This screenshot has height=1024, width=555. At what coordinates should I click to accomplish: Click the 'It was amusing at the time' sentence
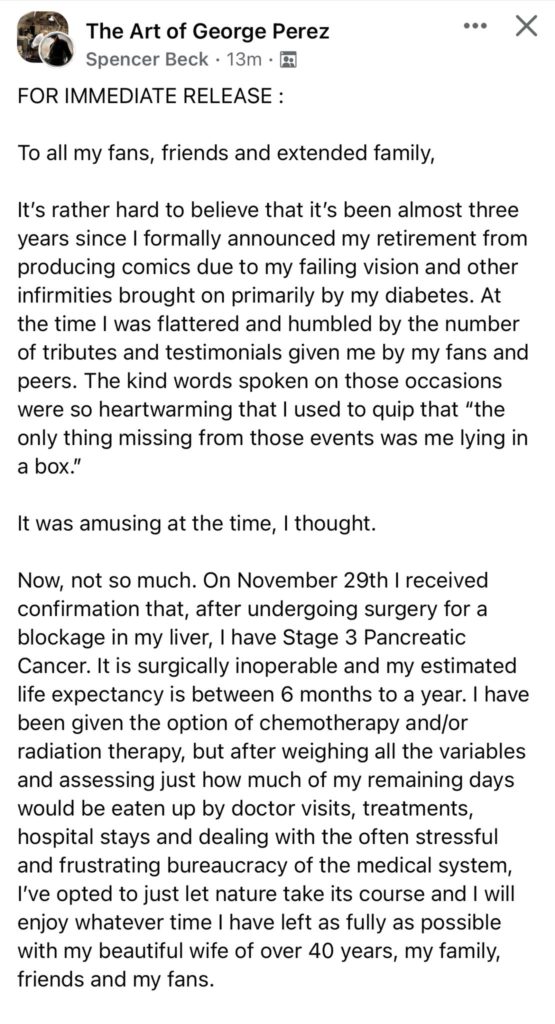coord(197,524)
